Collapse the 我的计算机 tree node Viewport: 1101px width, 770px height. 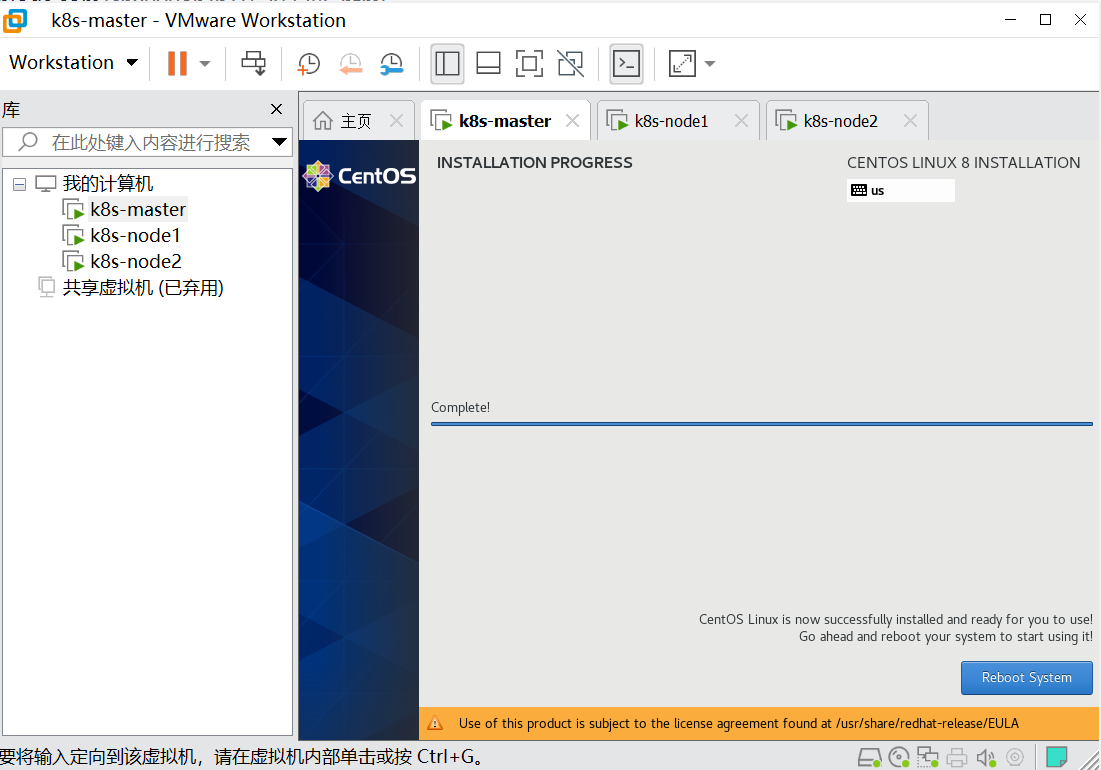20,185
